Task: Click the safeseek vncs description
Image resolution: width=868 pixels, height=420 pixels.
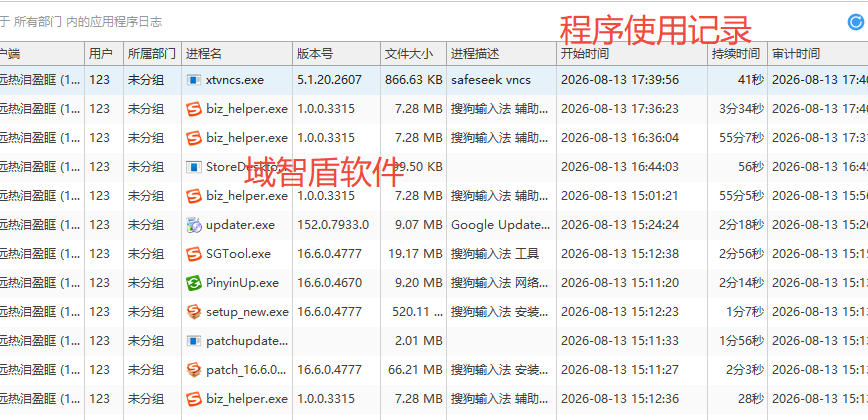Action: click(x=490, y=80)
